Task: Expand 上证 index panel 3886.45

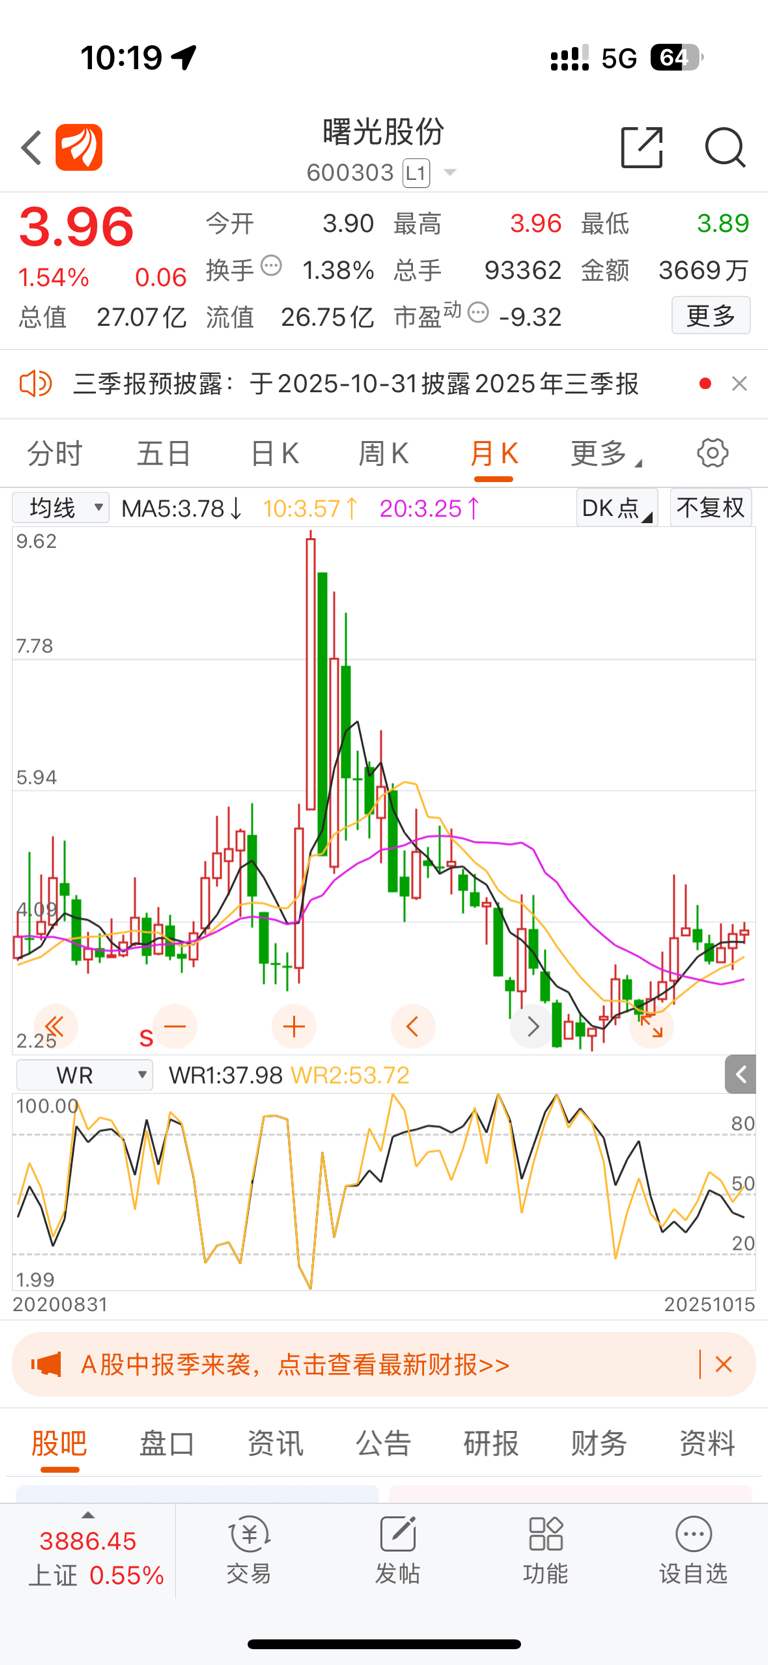Action: tap(88, 1553)
